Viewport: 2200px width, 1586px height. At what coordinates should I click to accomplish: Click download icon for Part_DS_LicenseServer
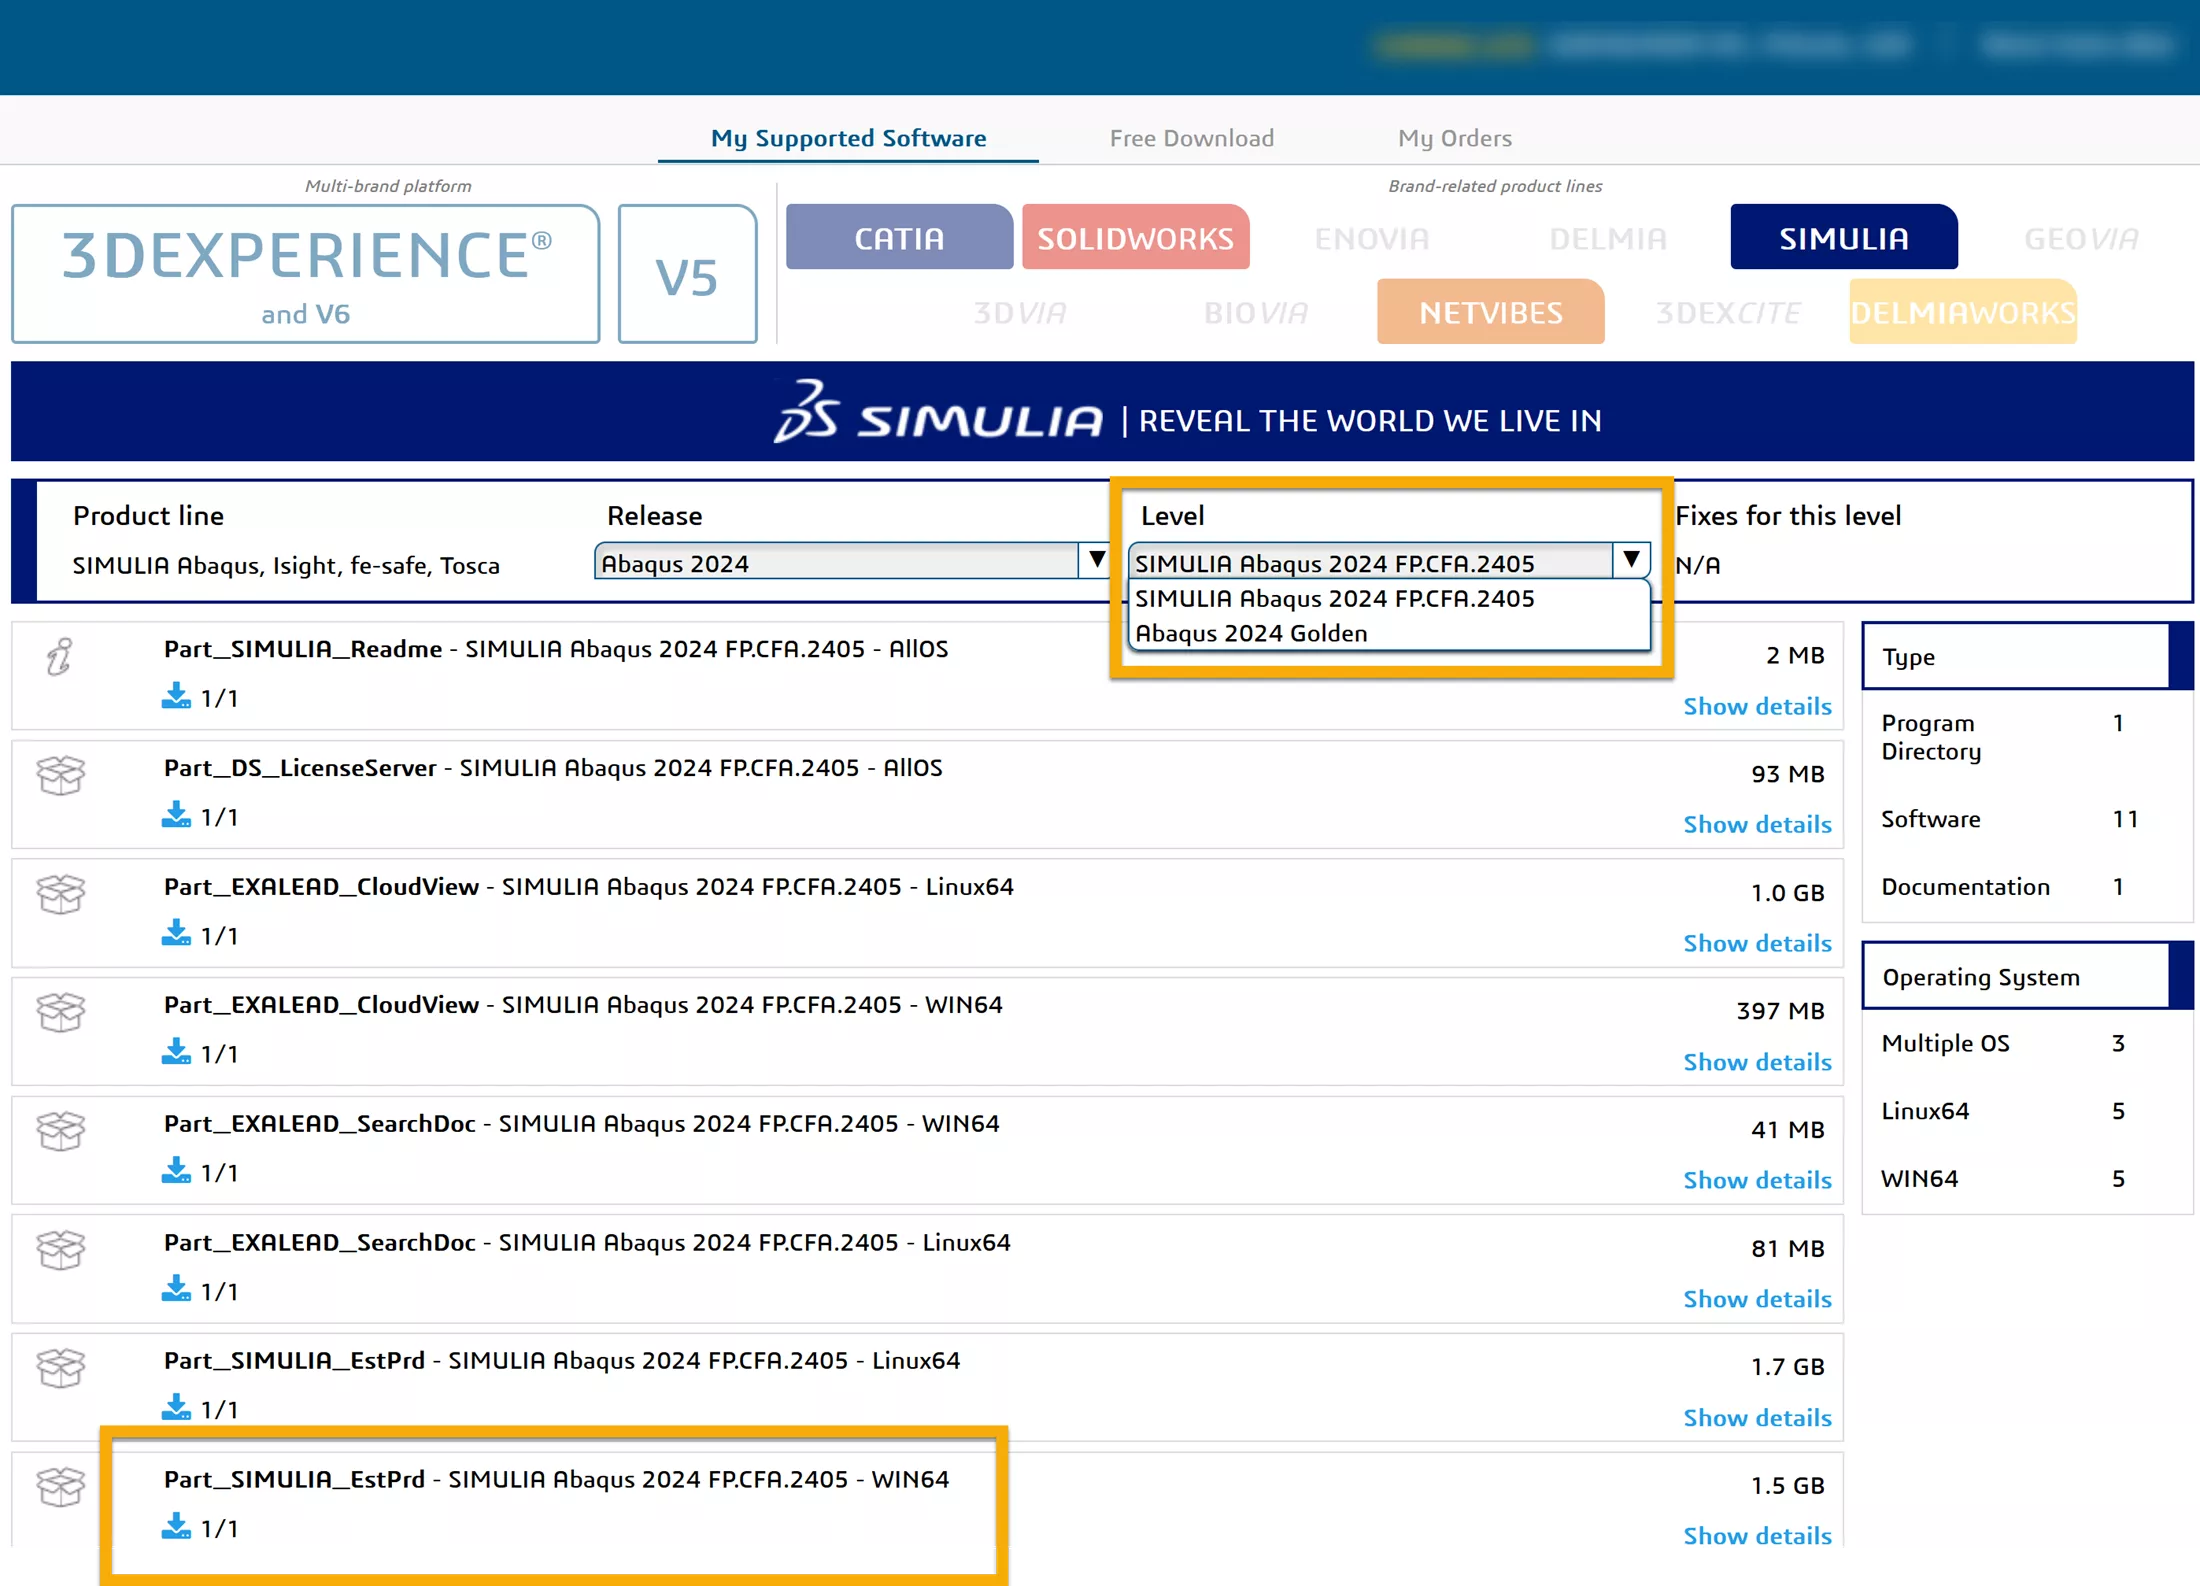click(176, 816)
